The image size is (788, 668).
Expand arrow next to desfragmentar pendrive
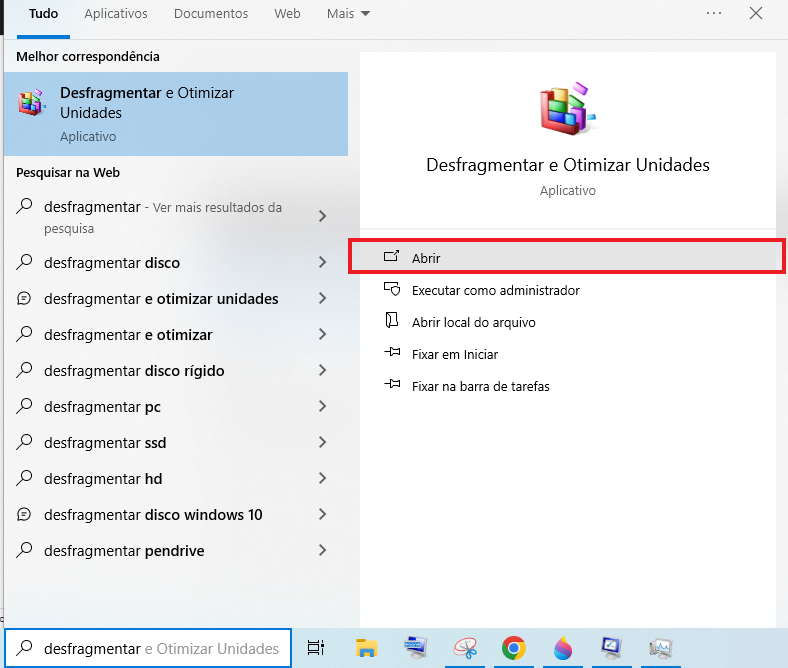[x=323, y=550]
